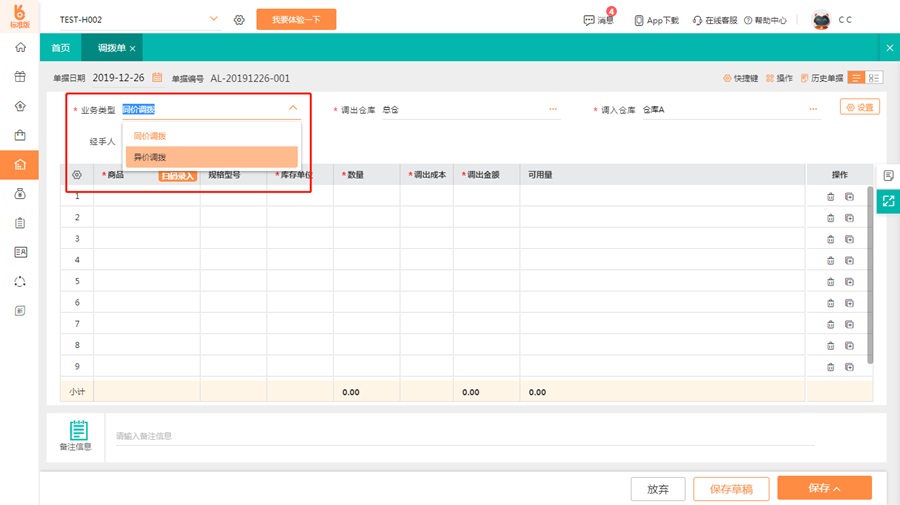900x505 pixels.
Task: Click the 规格型号 column header
Action: tap(224, 174)
